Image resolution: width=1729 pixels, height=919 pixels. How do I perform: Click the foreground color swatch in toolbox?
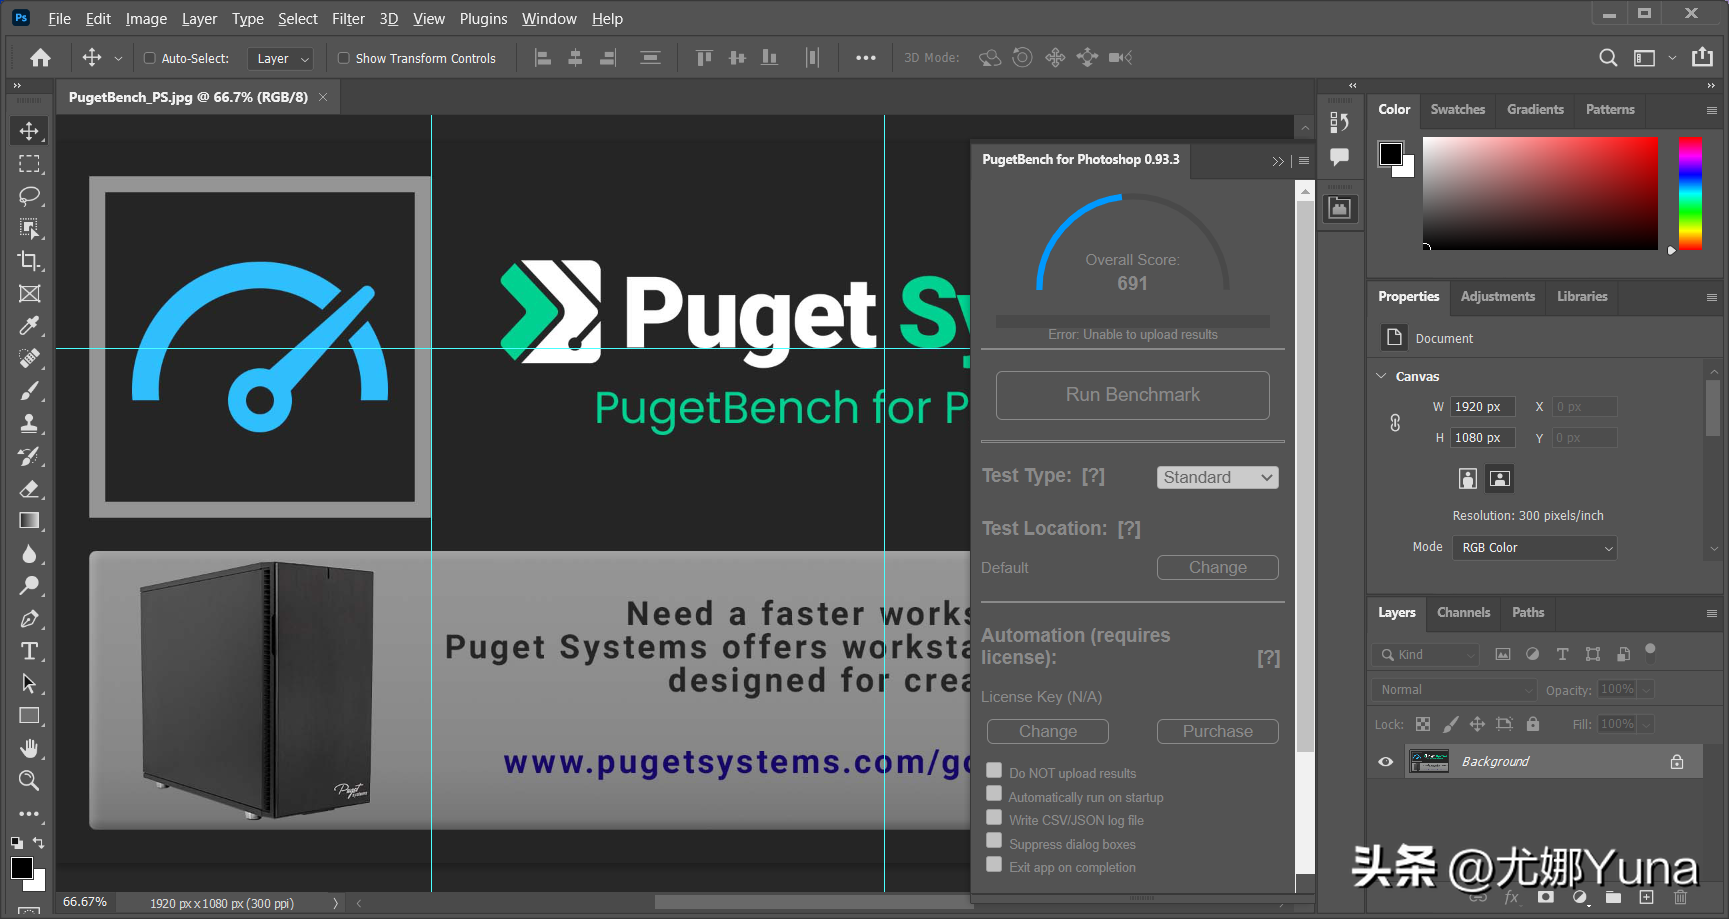pos(22,868)
